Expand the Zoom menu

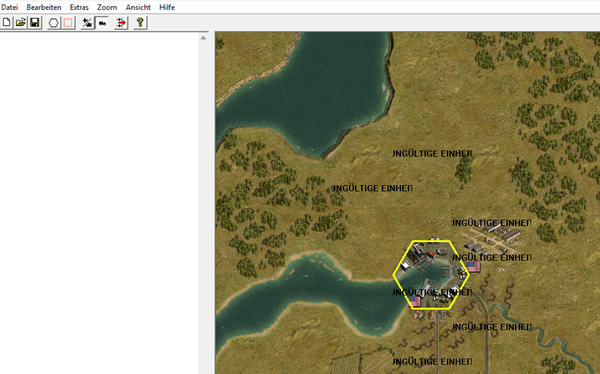[107, 7]
